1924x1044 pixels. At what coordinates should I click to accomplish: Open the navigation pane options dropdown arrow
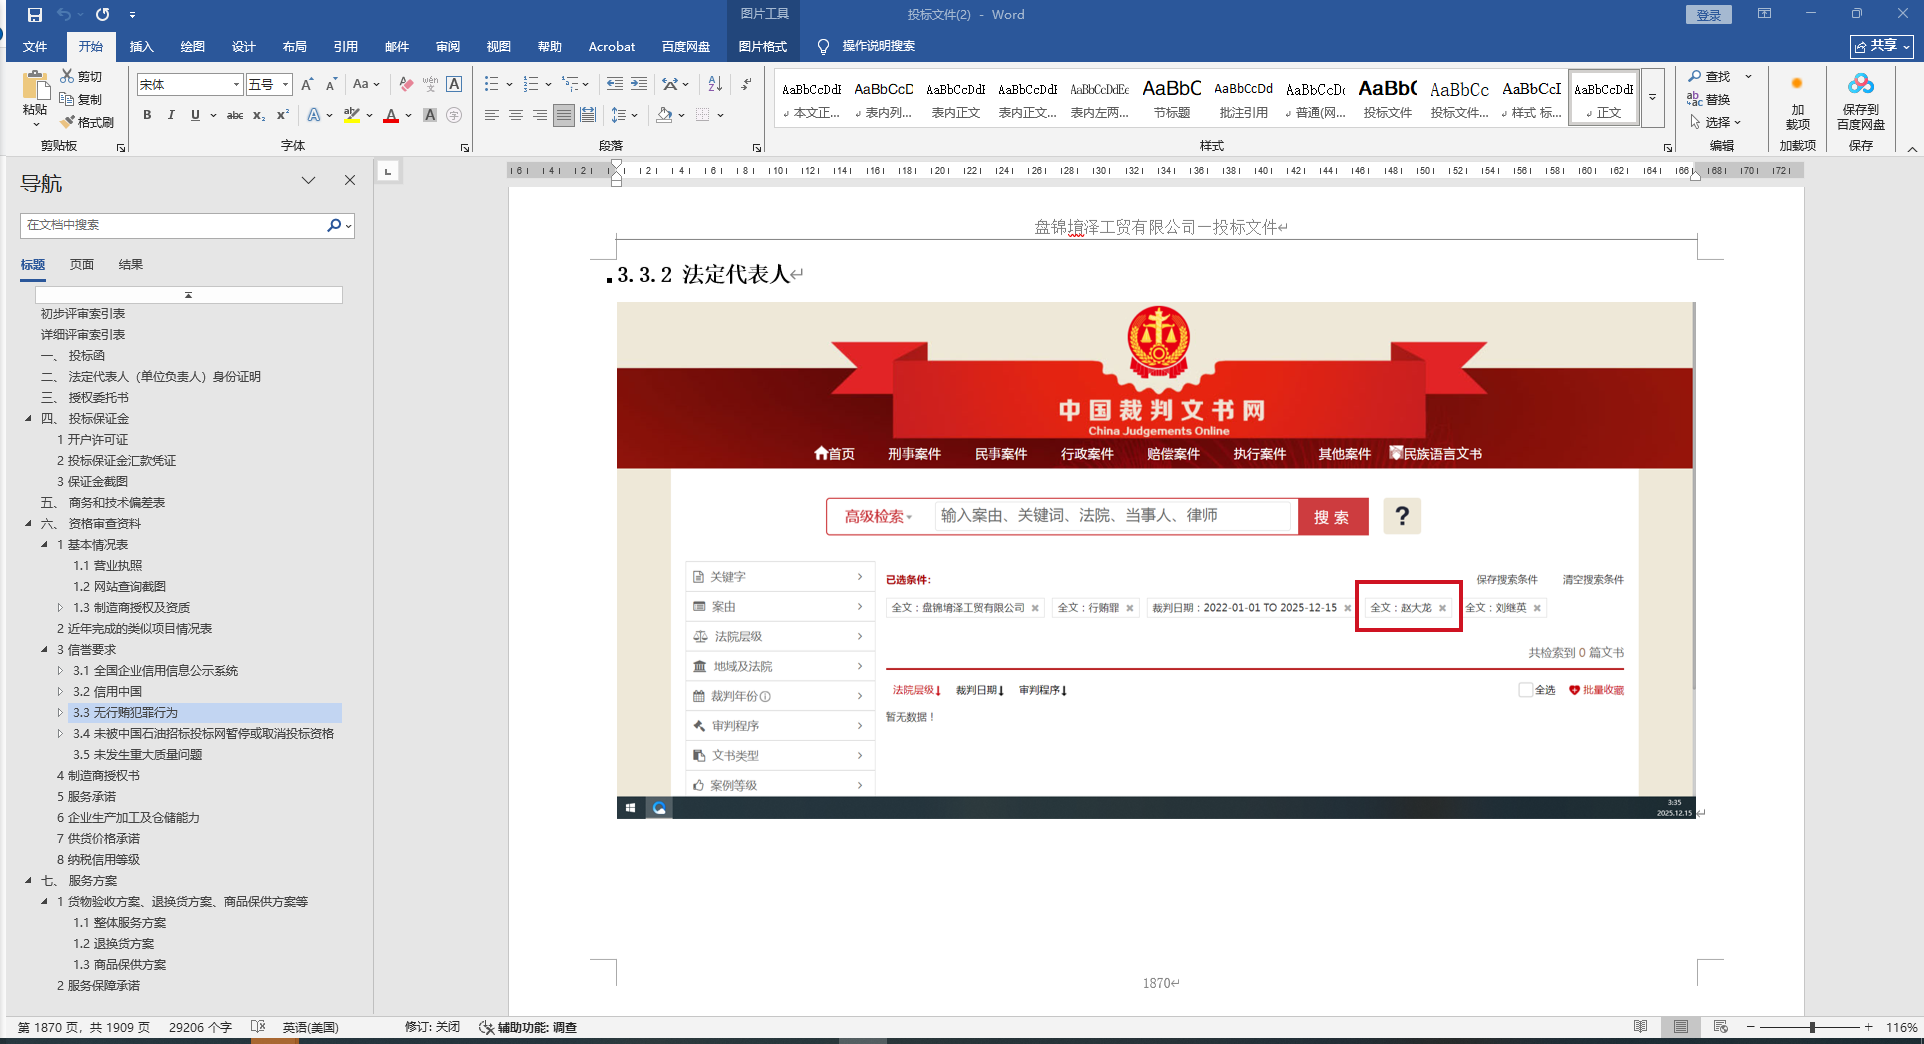pyautogui.click(x=308, y=180)
